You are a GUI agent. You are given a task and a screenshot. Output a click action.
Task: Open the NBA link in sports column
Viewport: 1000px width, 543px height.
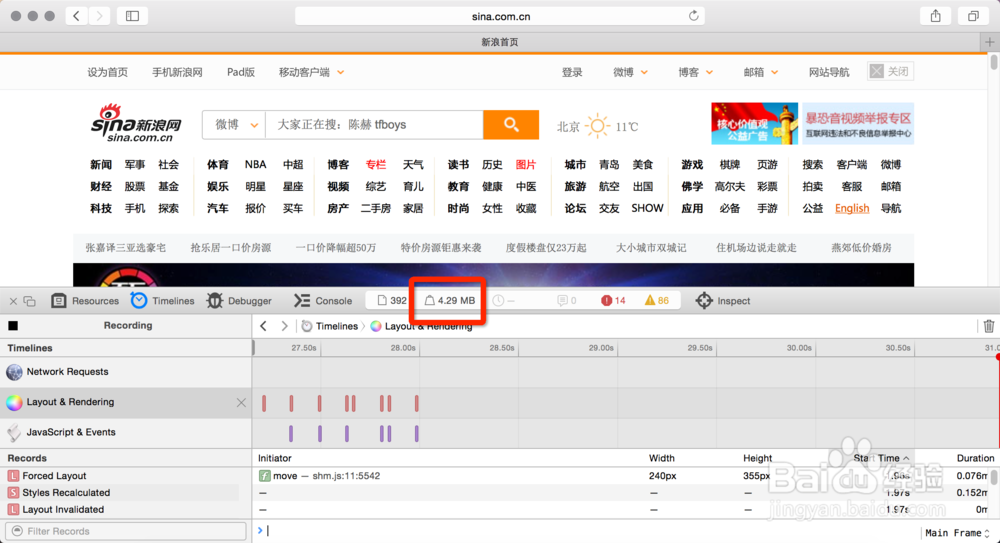255,165
